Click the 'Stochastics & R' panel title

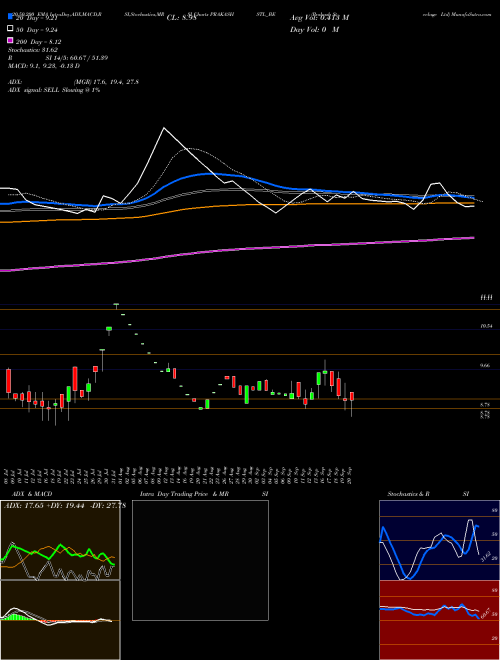click(x=408, y=494)
